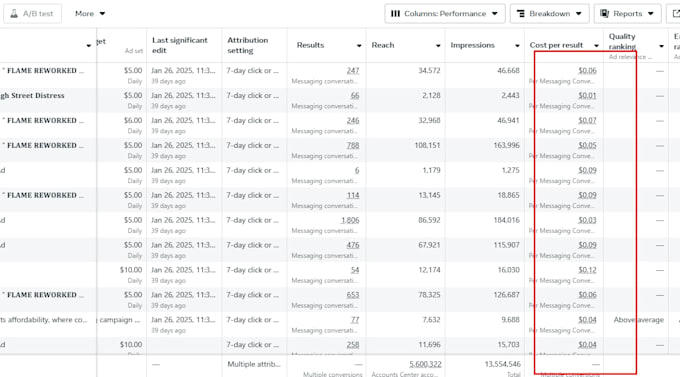
Task: Click the Columns bars icon
Action: click(395, 13)
